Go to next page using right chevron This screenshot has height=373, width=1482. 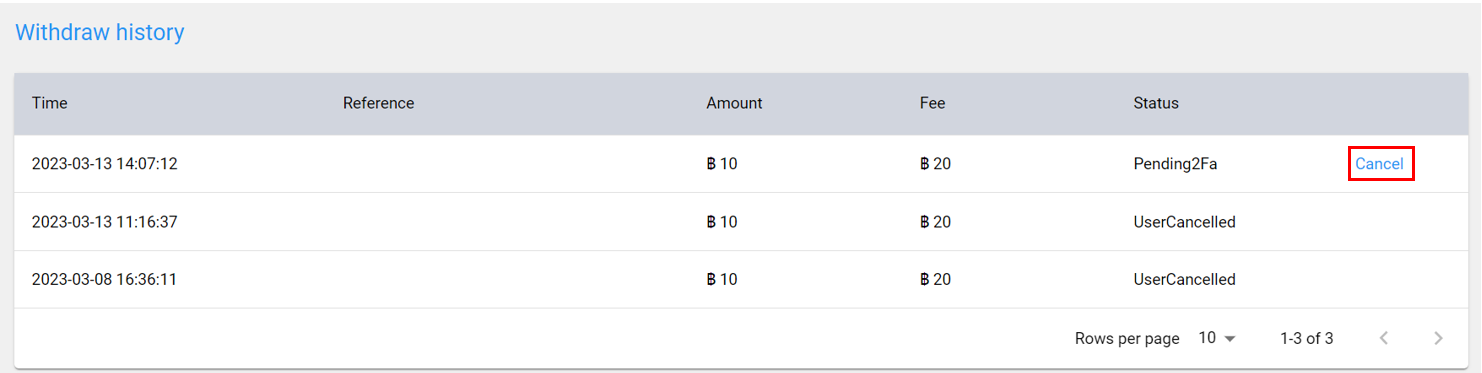[1438, 338]
